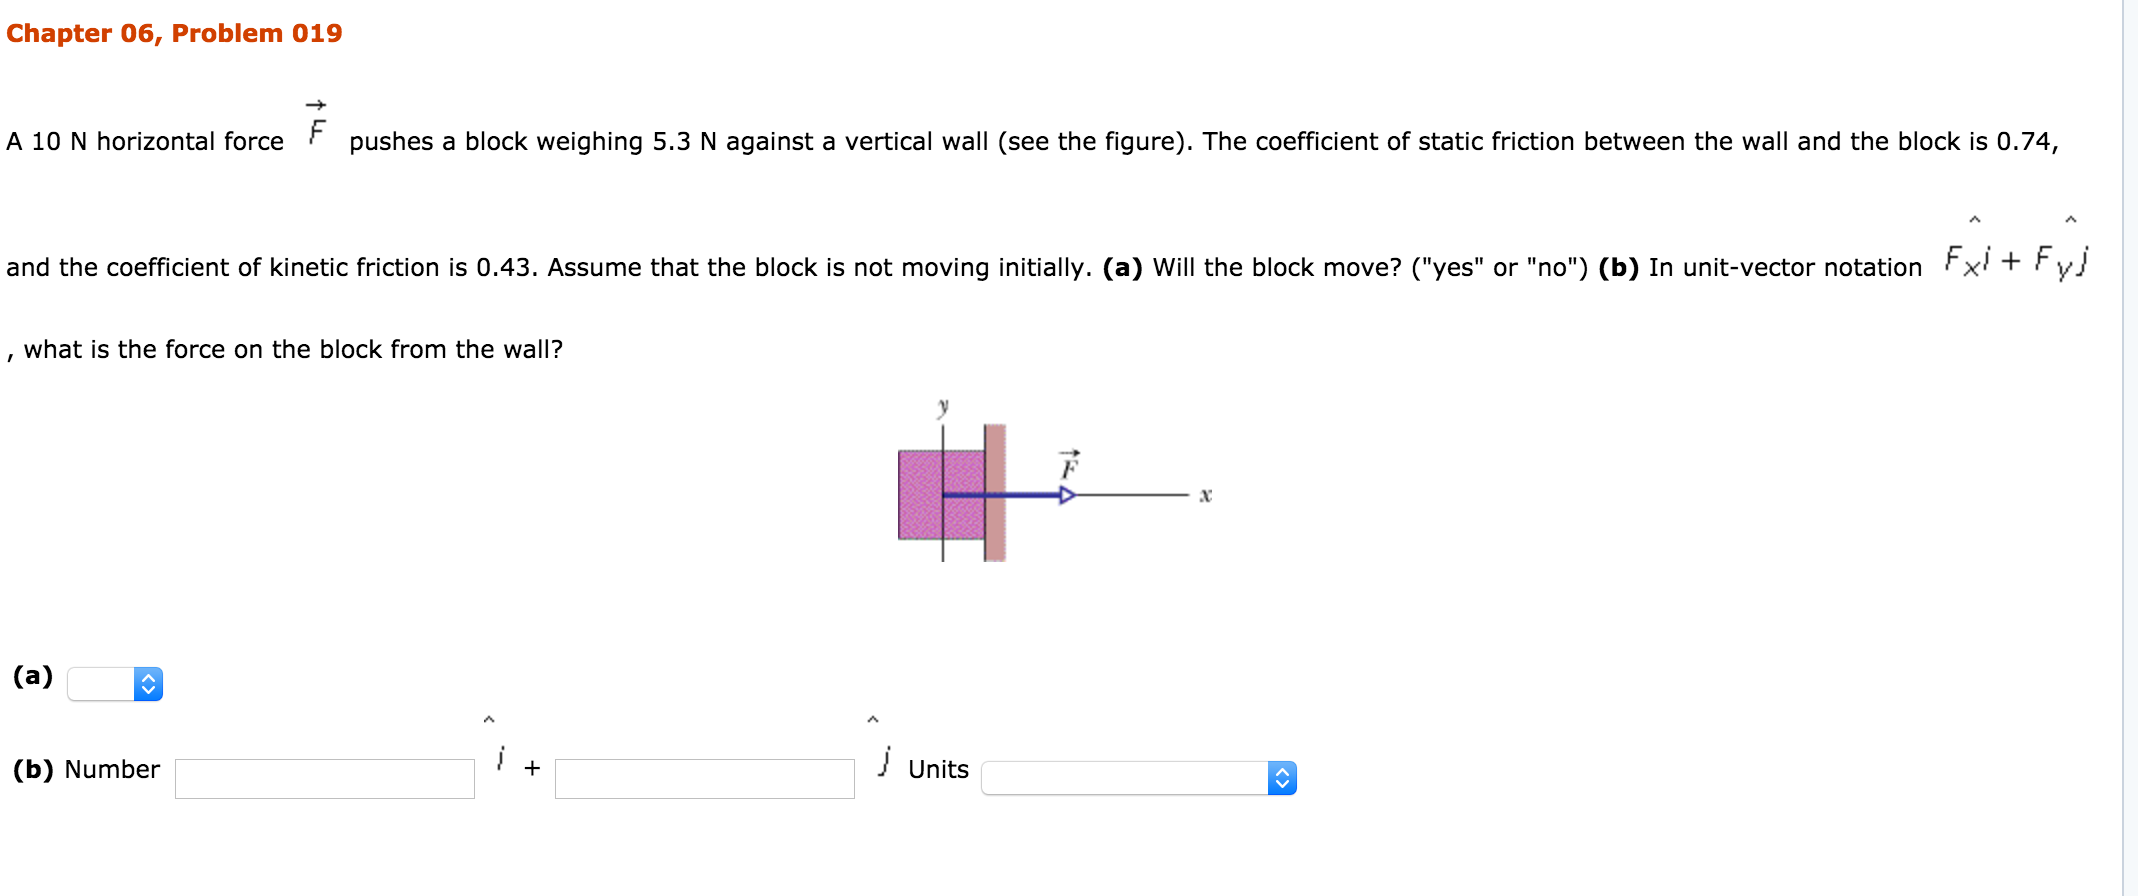Viewport: 2138px width, 896px height.
Task: Click the blue stepper arrows on part (a) dropdown
Action: click(x=148, y=684)
